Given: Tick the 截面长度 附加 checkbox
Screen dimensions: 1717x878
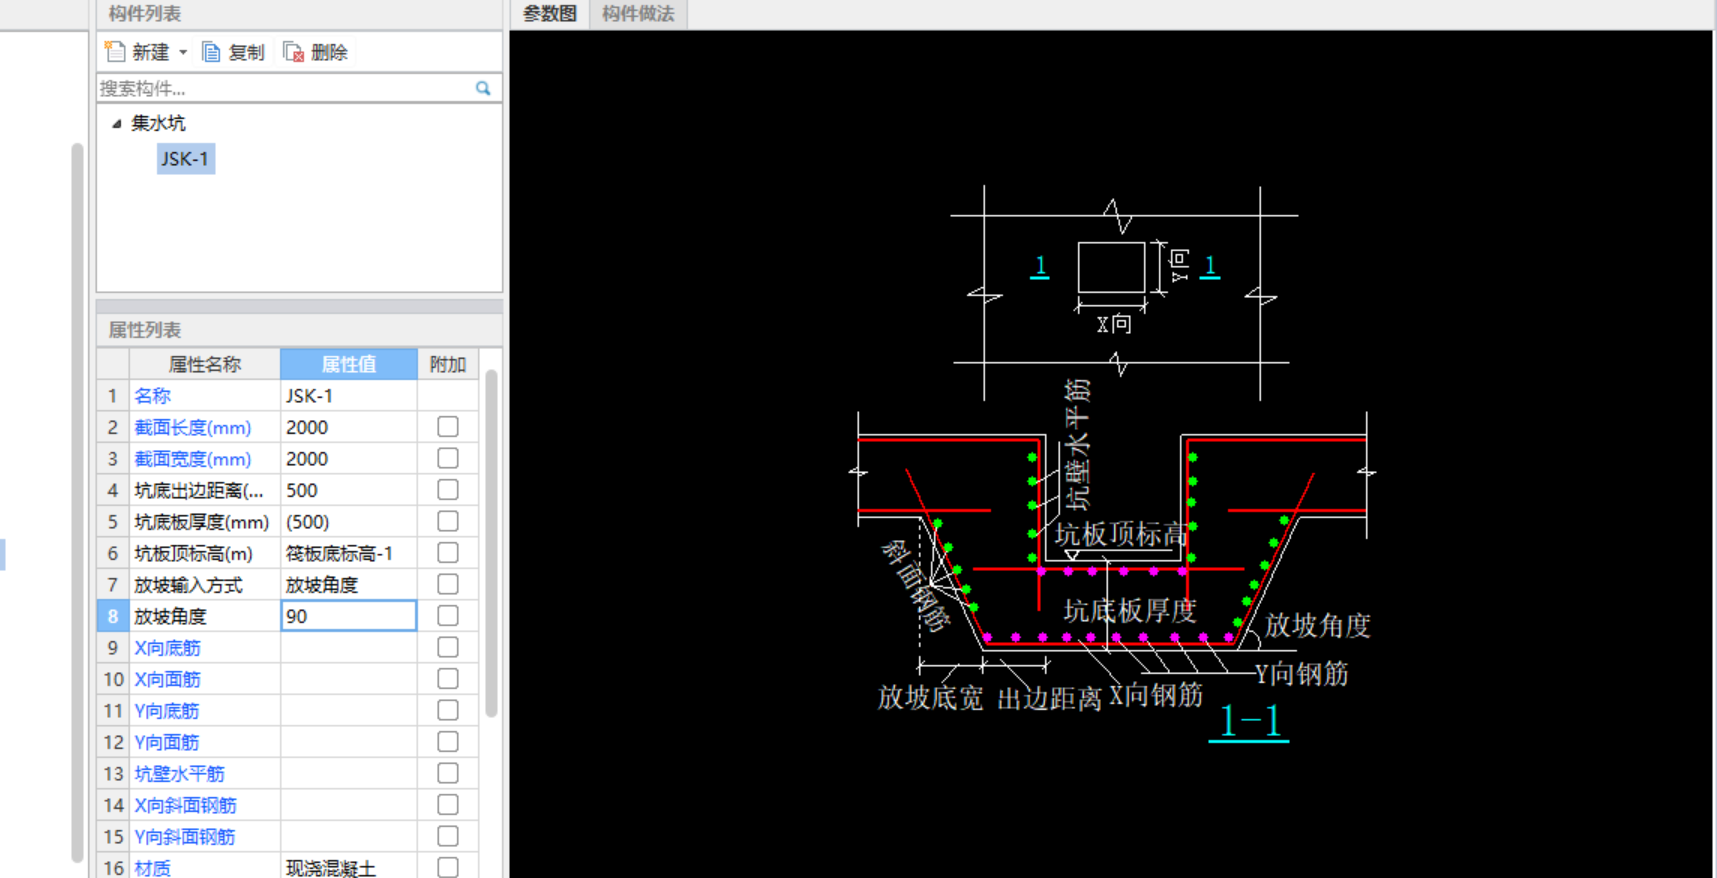Looking at the screenshot, I should pos(448,427).
